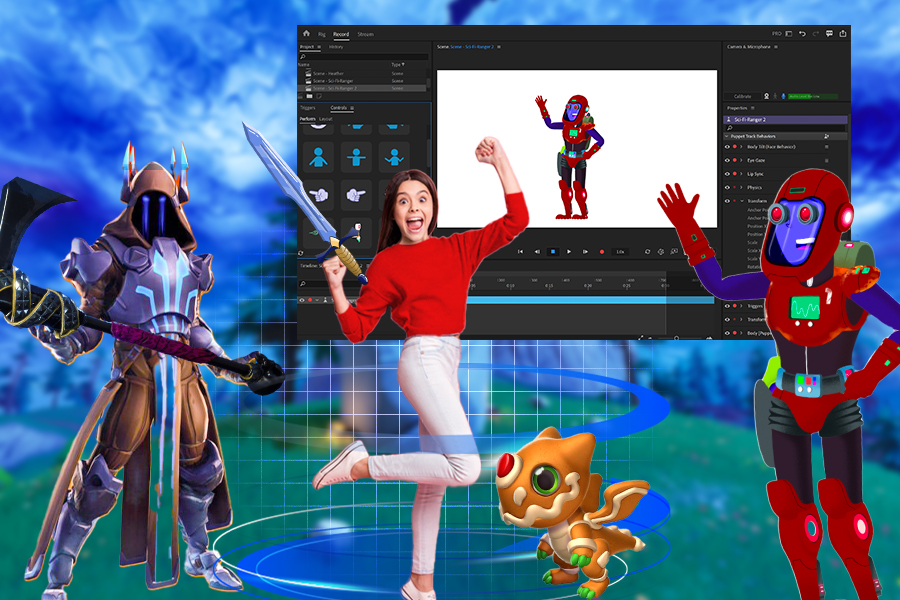Switch Controls panel to Layout mode
Viewport: 900px width, 600px height.
[325, 119]
